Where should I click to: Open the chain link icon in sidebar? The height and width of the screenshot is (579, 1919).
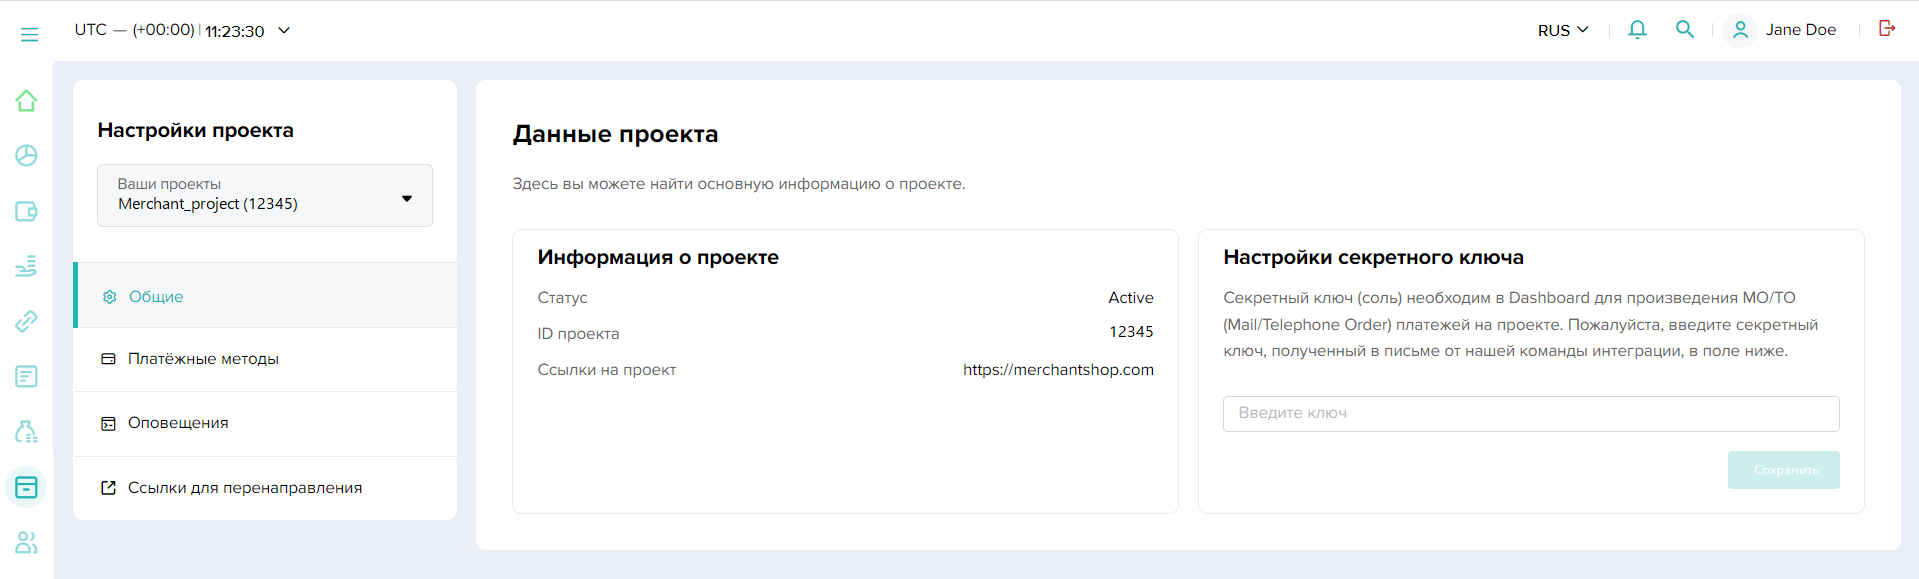26,321
